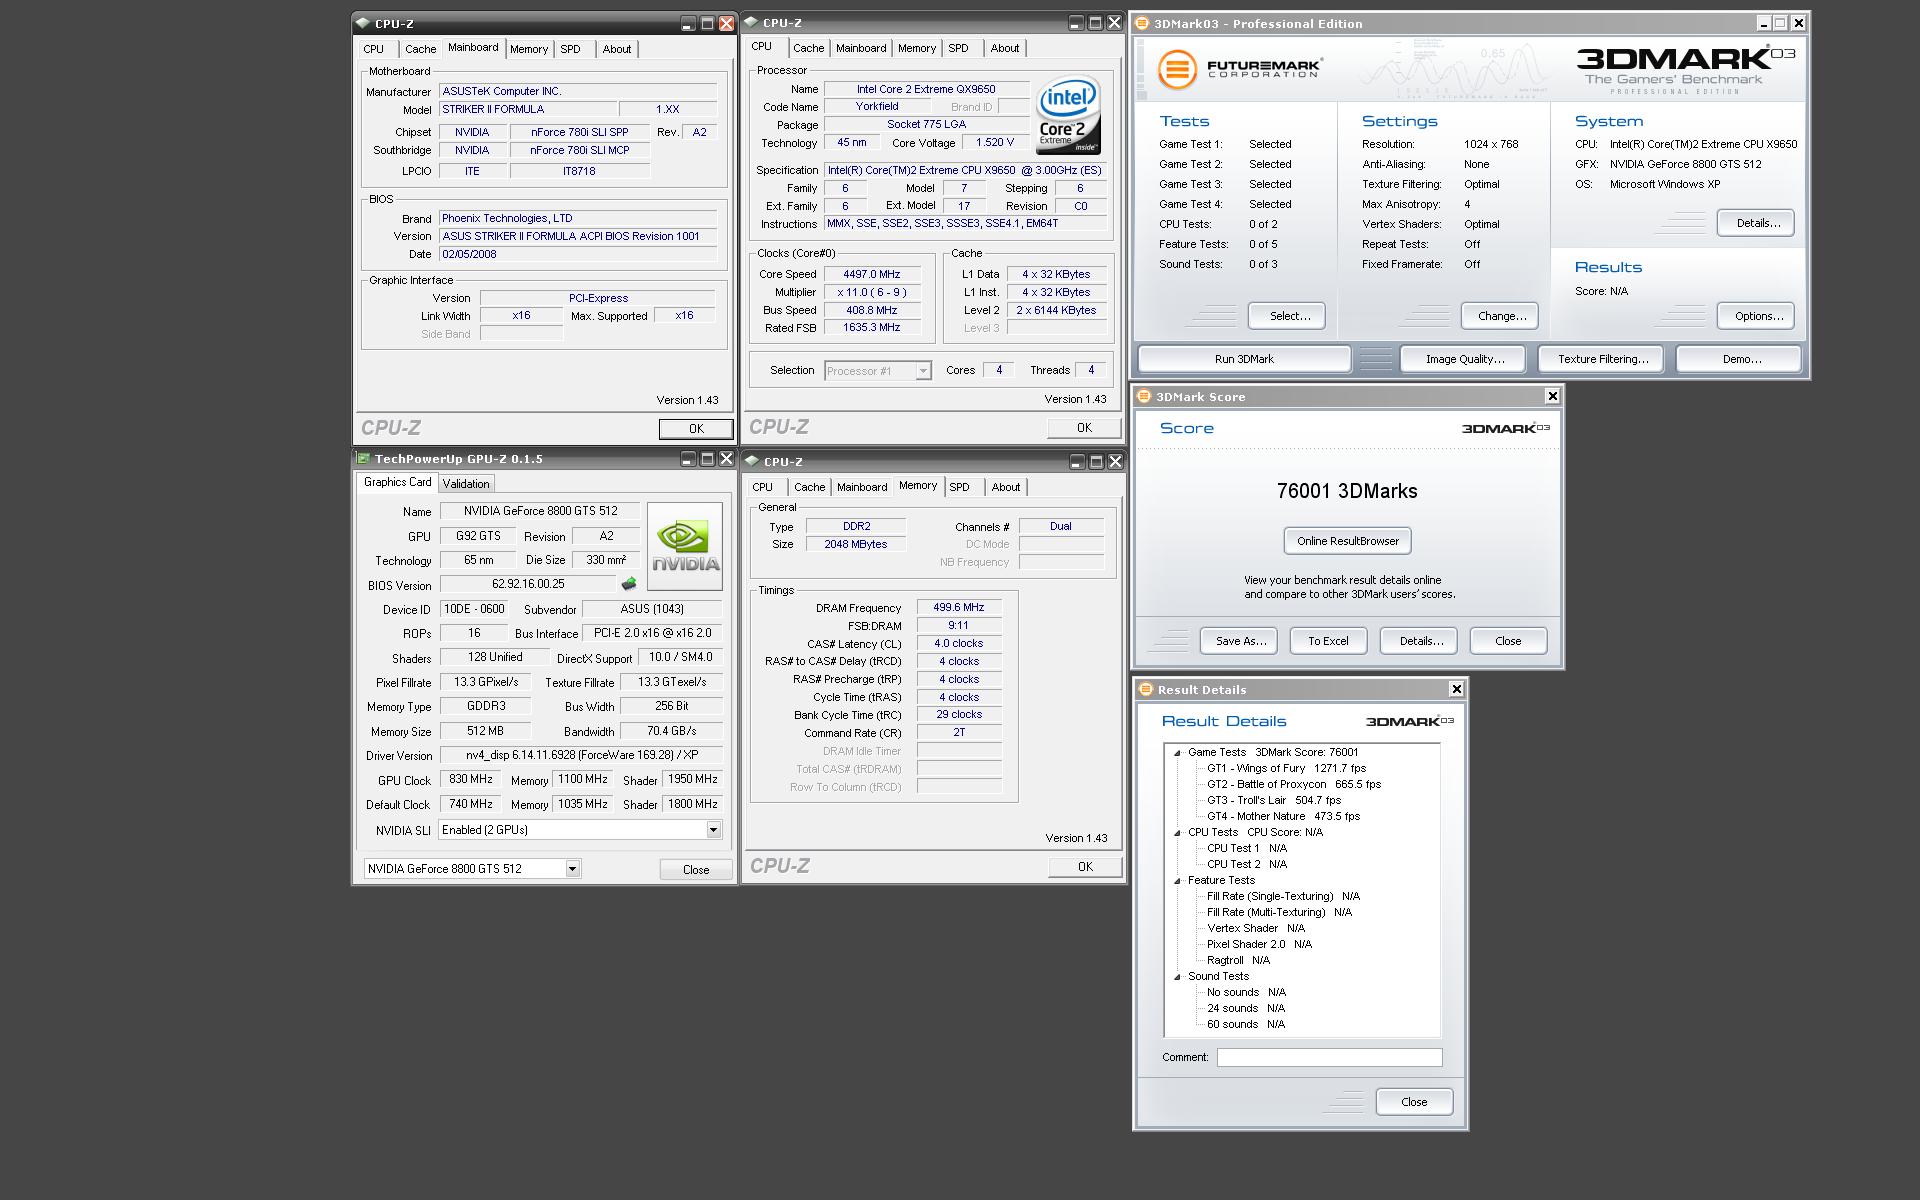Launch Demo... in 3DMark03
The image size is (1920, 1200).
pyautogui.click(x=1740, y=359)
